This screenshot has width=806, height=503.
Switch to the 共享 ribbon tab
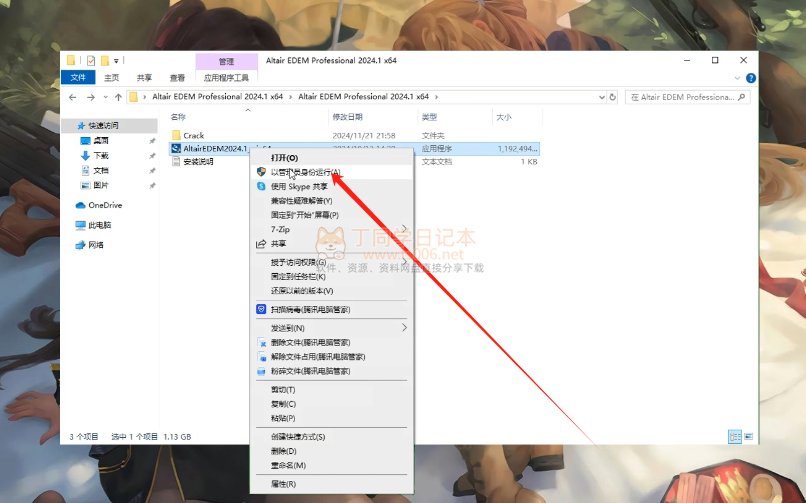tap(144, 78)
